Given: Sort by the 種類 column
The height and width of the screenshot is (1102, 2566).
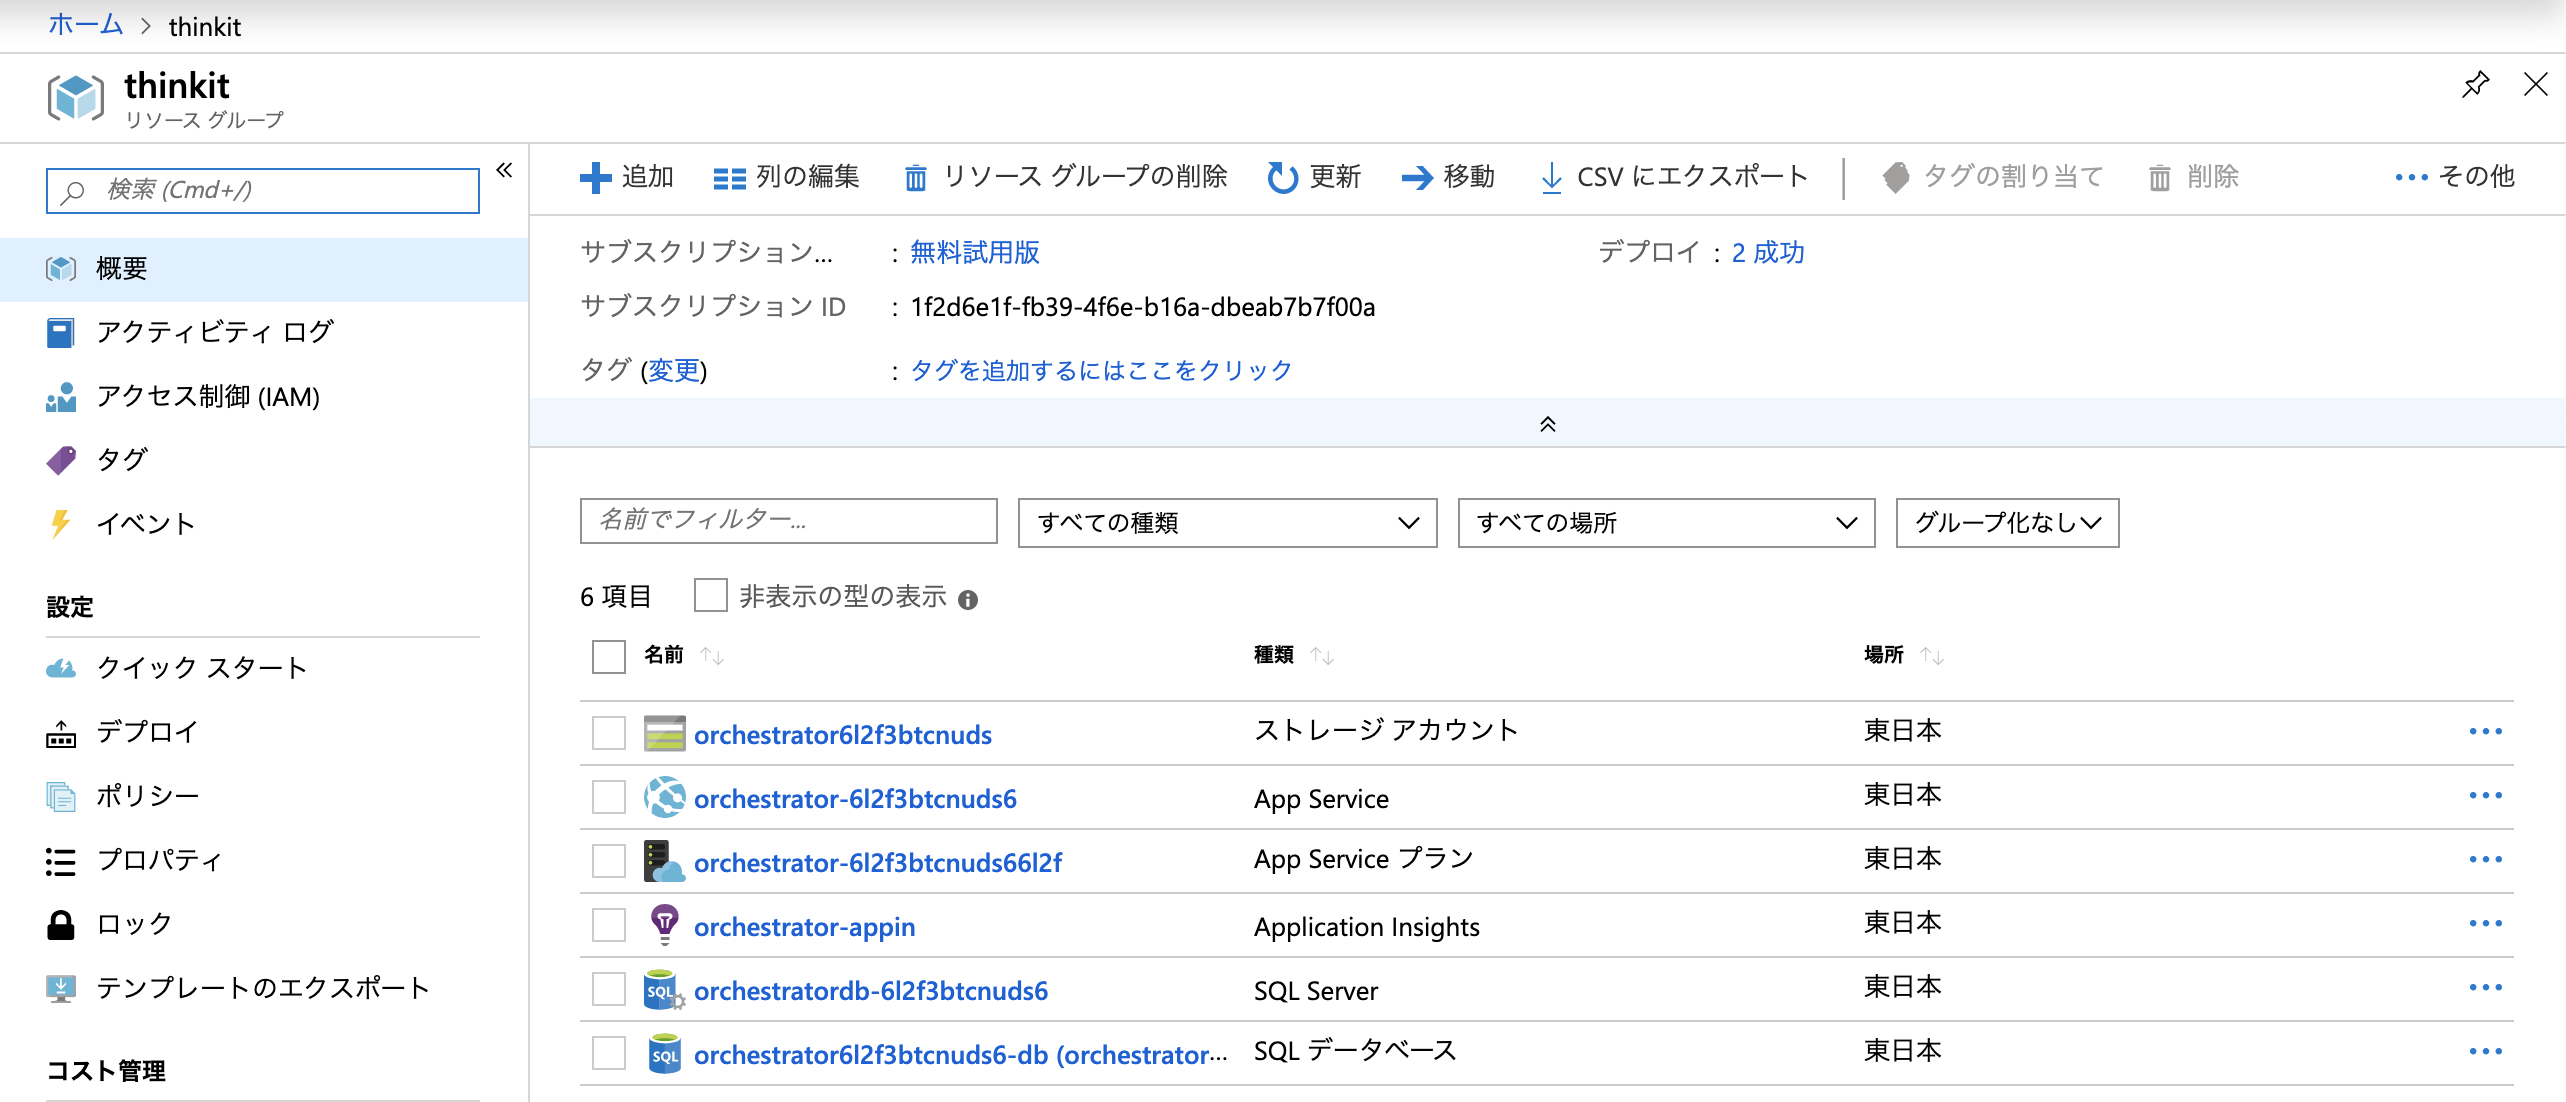Looking at the screenshot, I should coord(1294,655).
